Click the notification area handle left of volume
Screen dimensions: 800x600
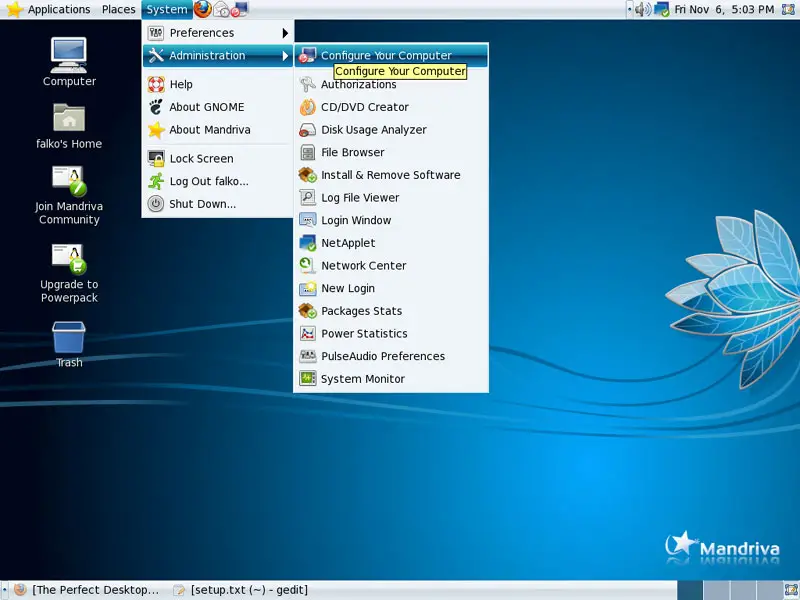point(630,9)
